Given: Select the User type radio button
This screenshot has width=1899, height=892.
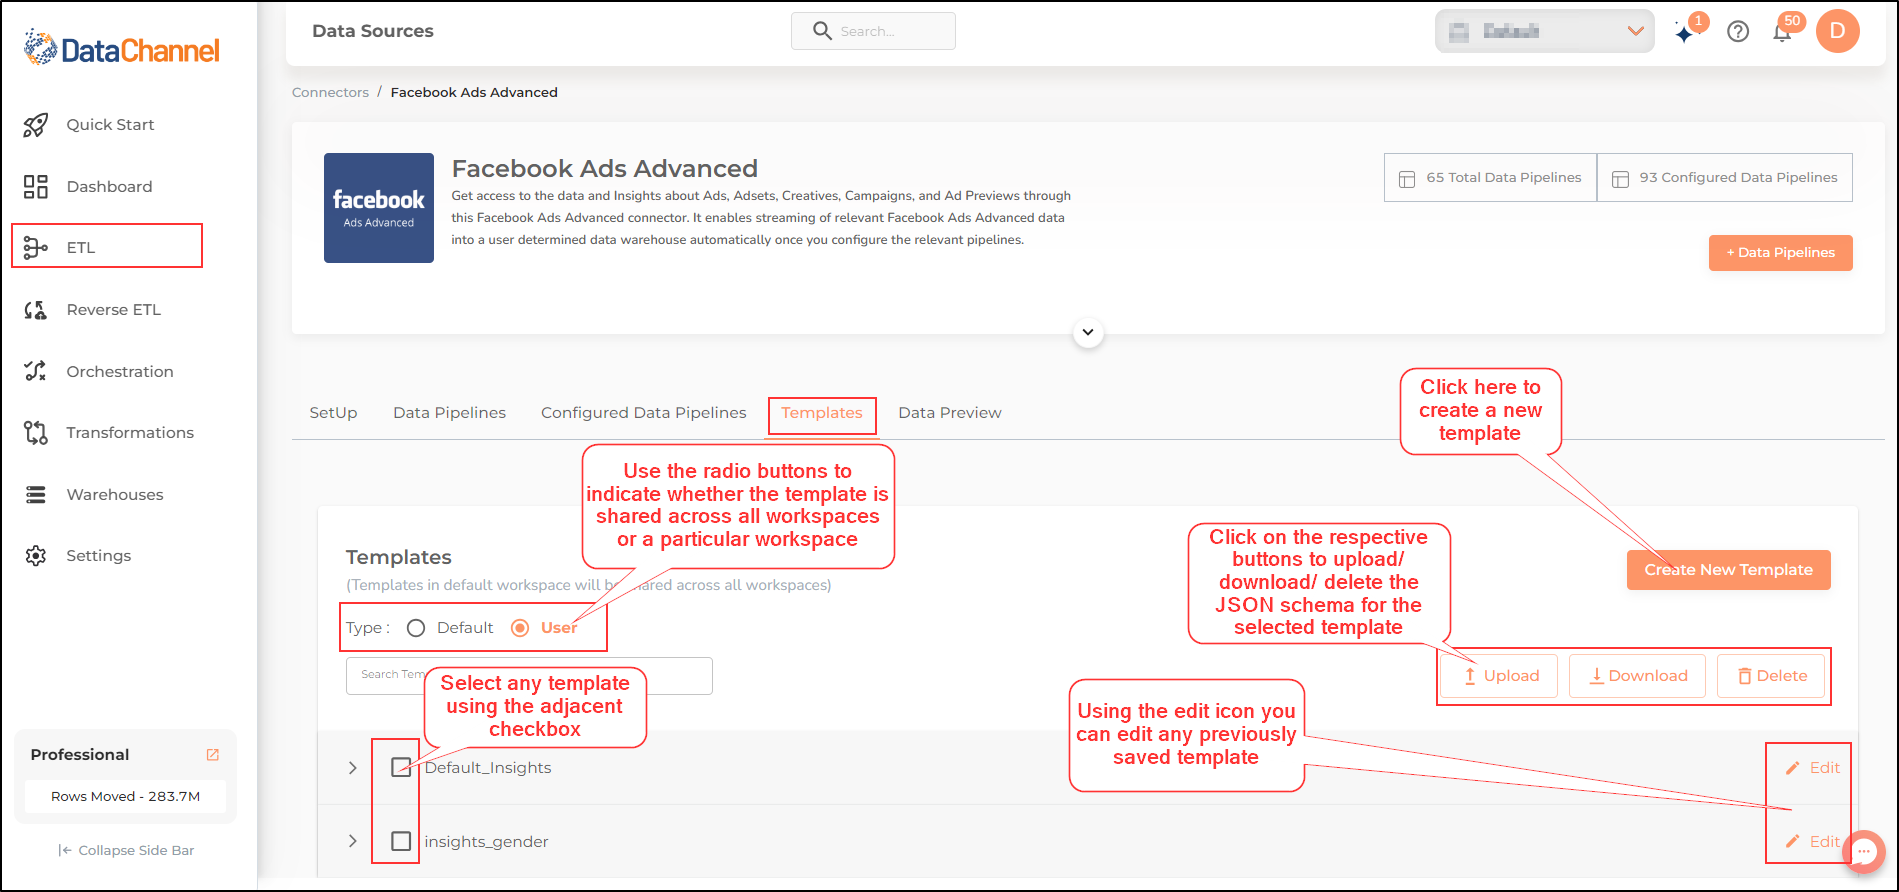Looking at the screenshot, I should (x=520, y=628).
